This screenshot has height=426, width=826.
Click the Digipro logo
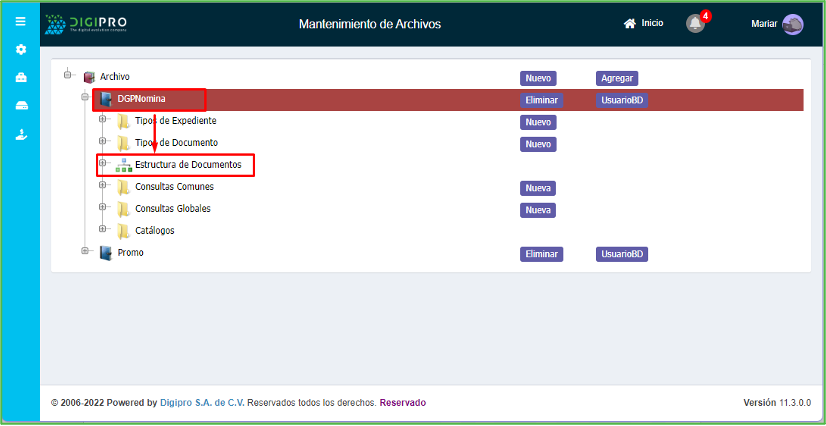(85, 23)
